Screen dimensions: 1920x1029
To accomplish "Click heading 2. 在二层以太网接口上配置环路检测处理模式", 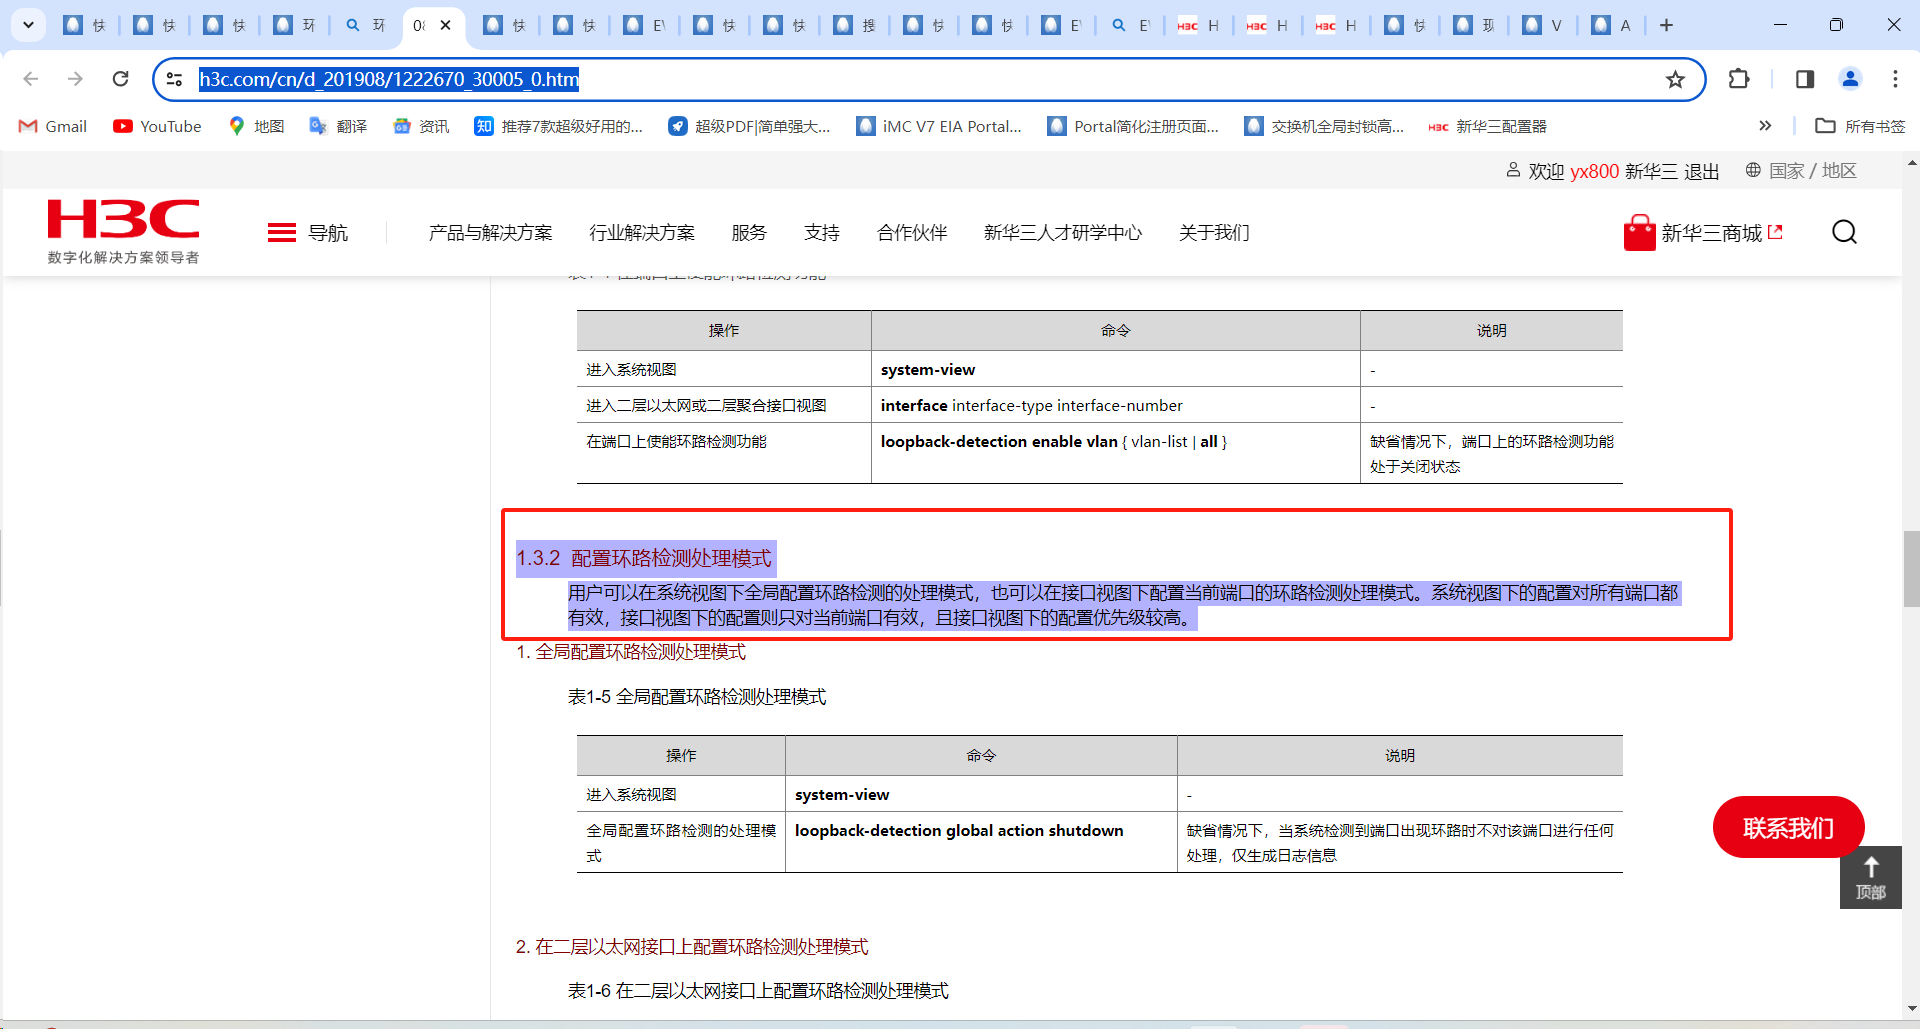I will 692,947.
